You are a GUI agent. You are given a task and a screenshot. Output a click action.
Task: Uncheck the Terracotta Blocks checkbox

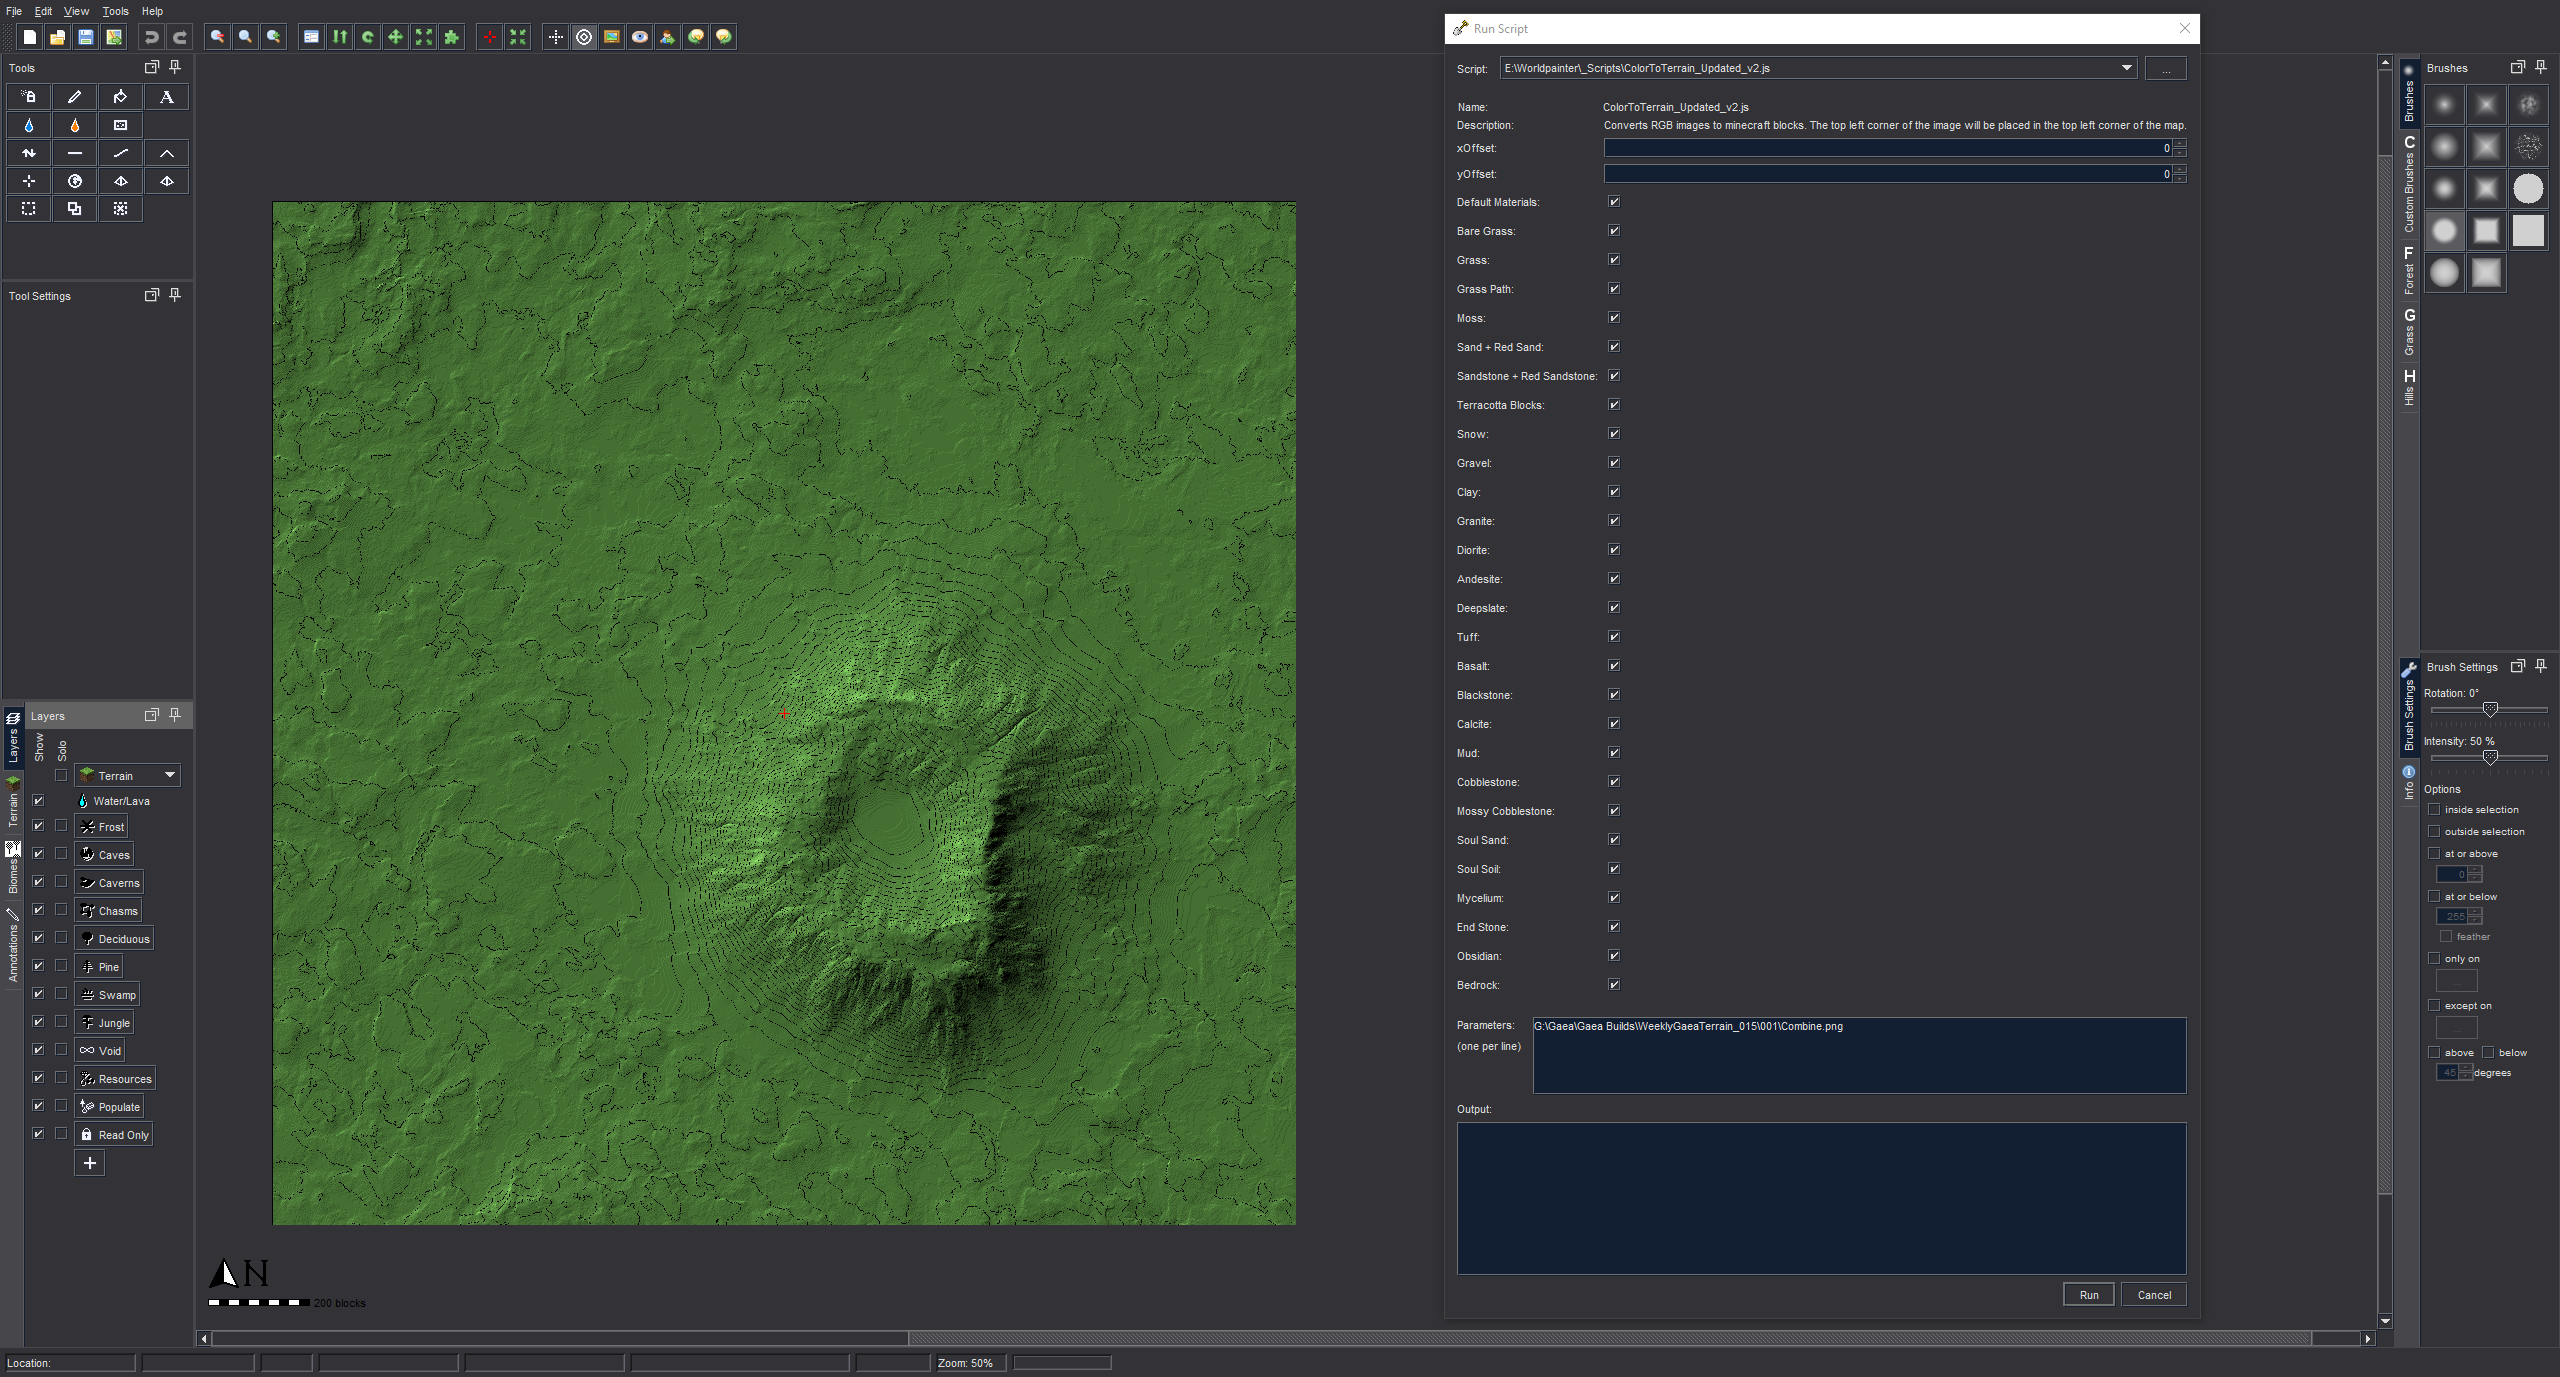pos(1613,405)
